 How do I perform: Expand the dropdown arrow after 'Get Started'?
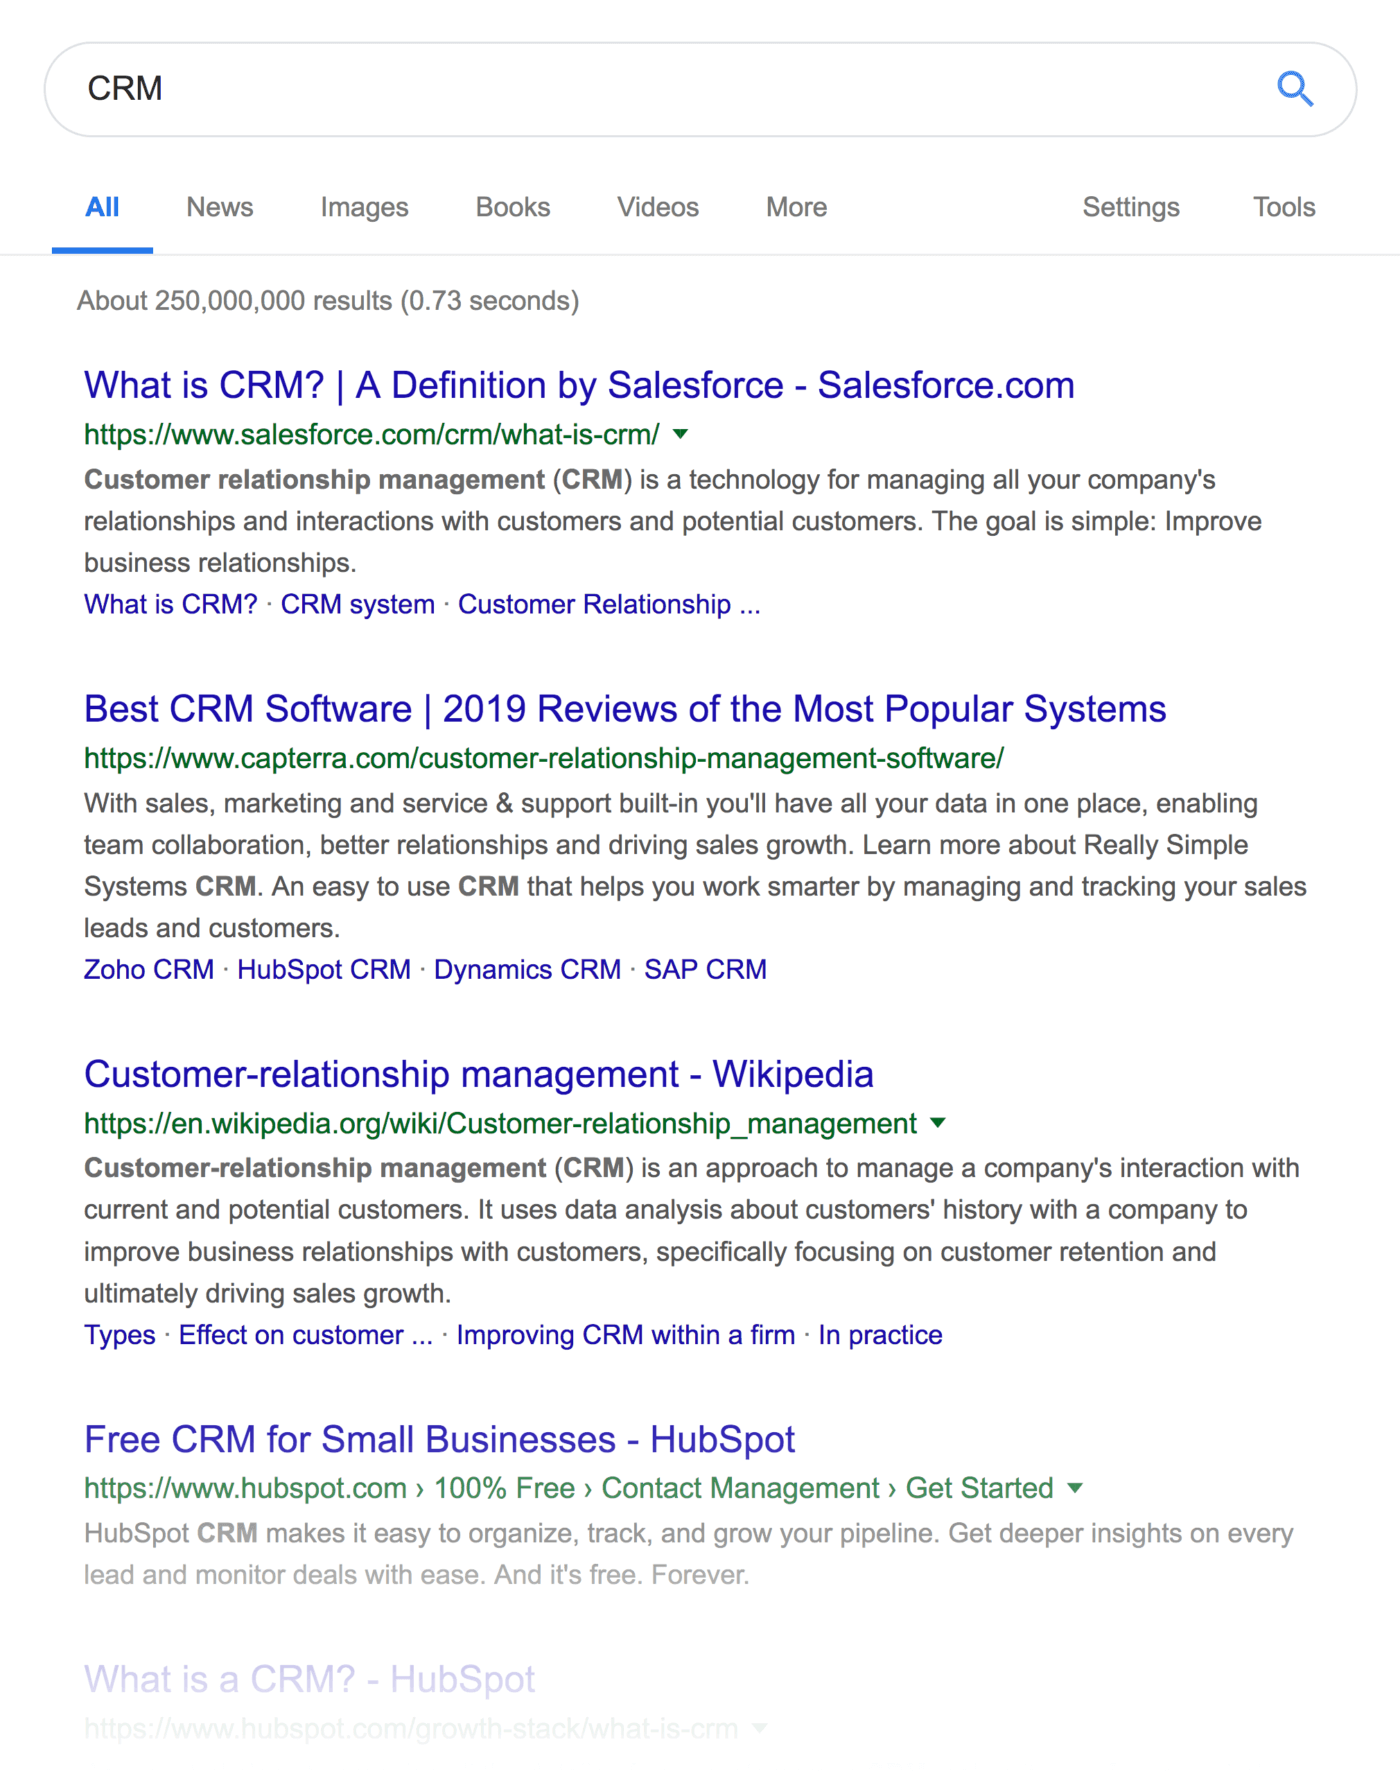click(1075, 1488)
